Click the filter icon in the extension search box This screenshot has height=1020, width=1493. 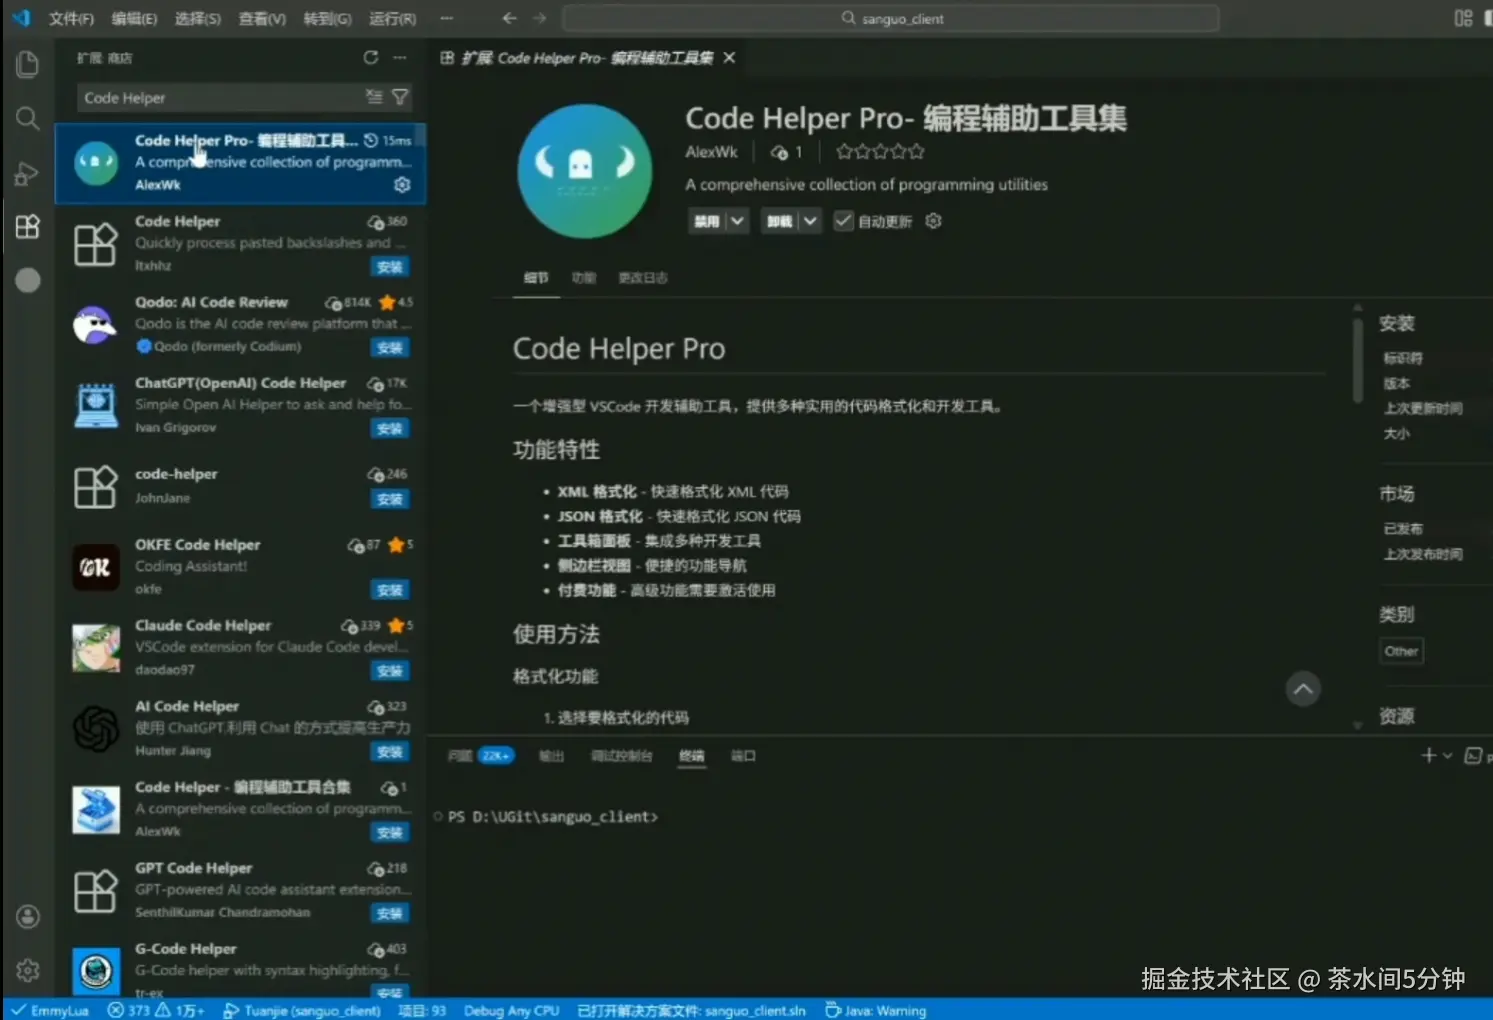399,96
